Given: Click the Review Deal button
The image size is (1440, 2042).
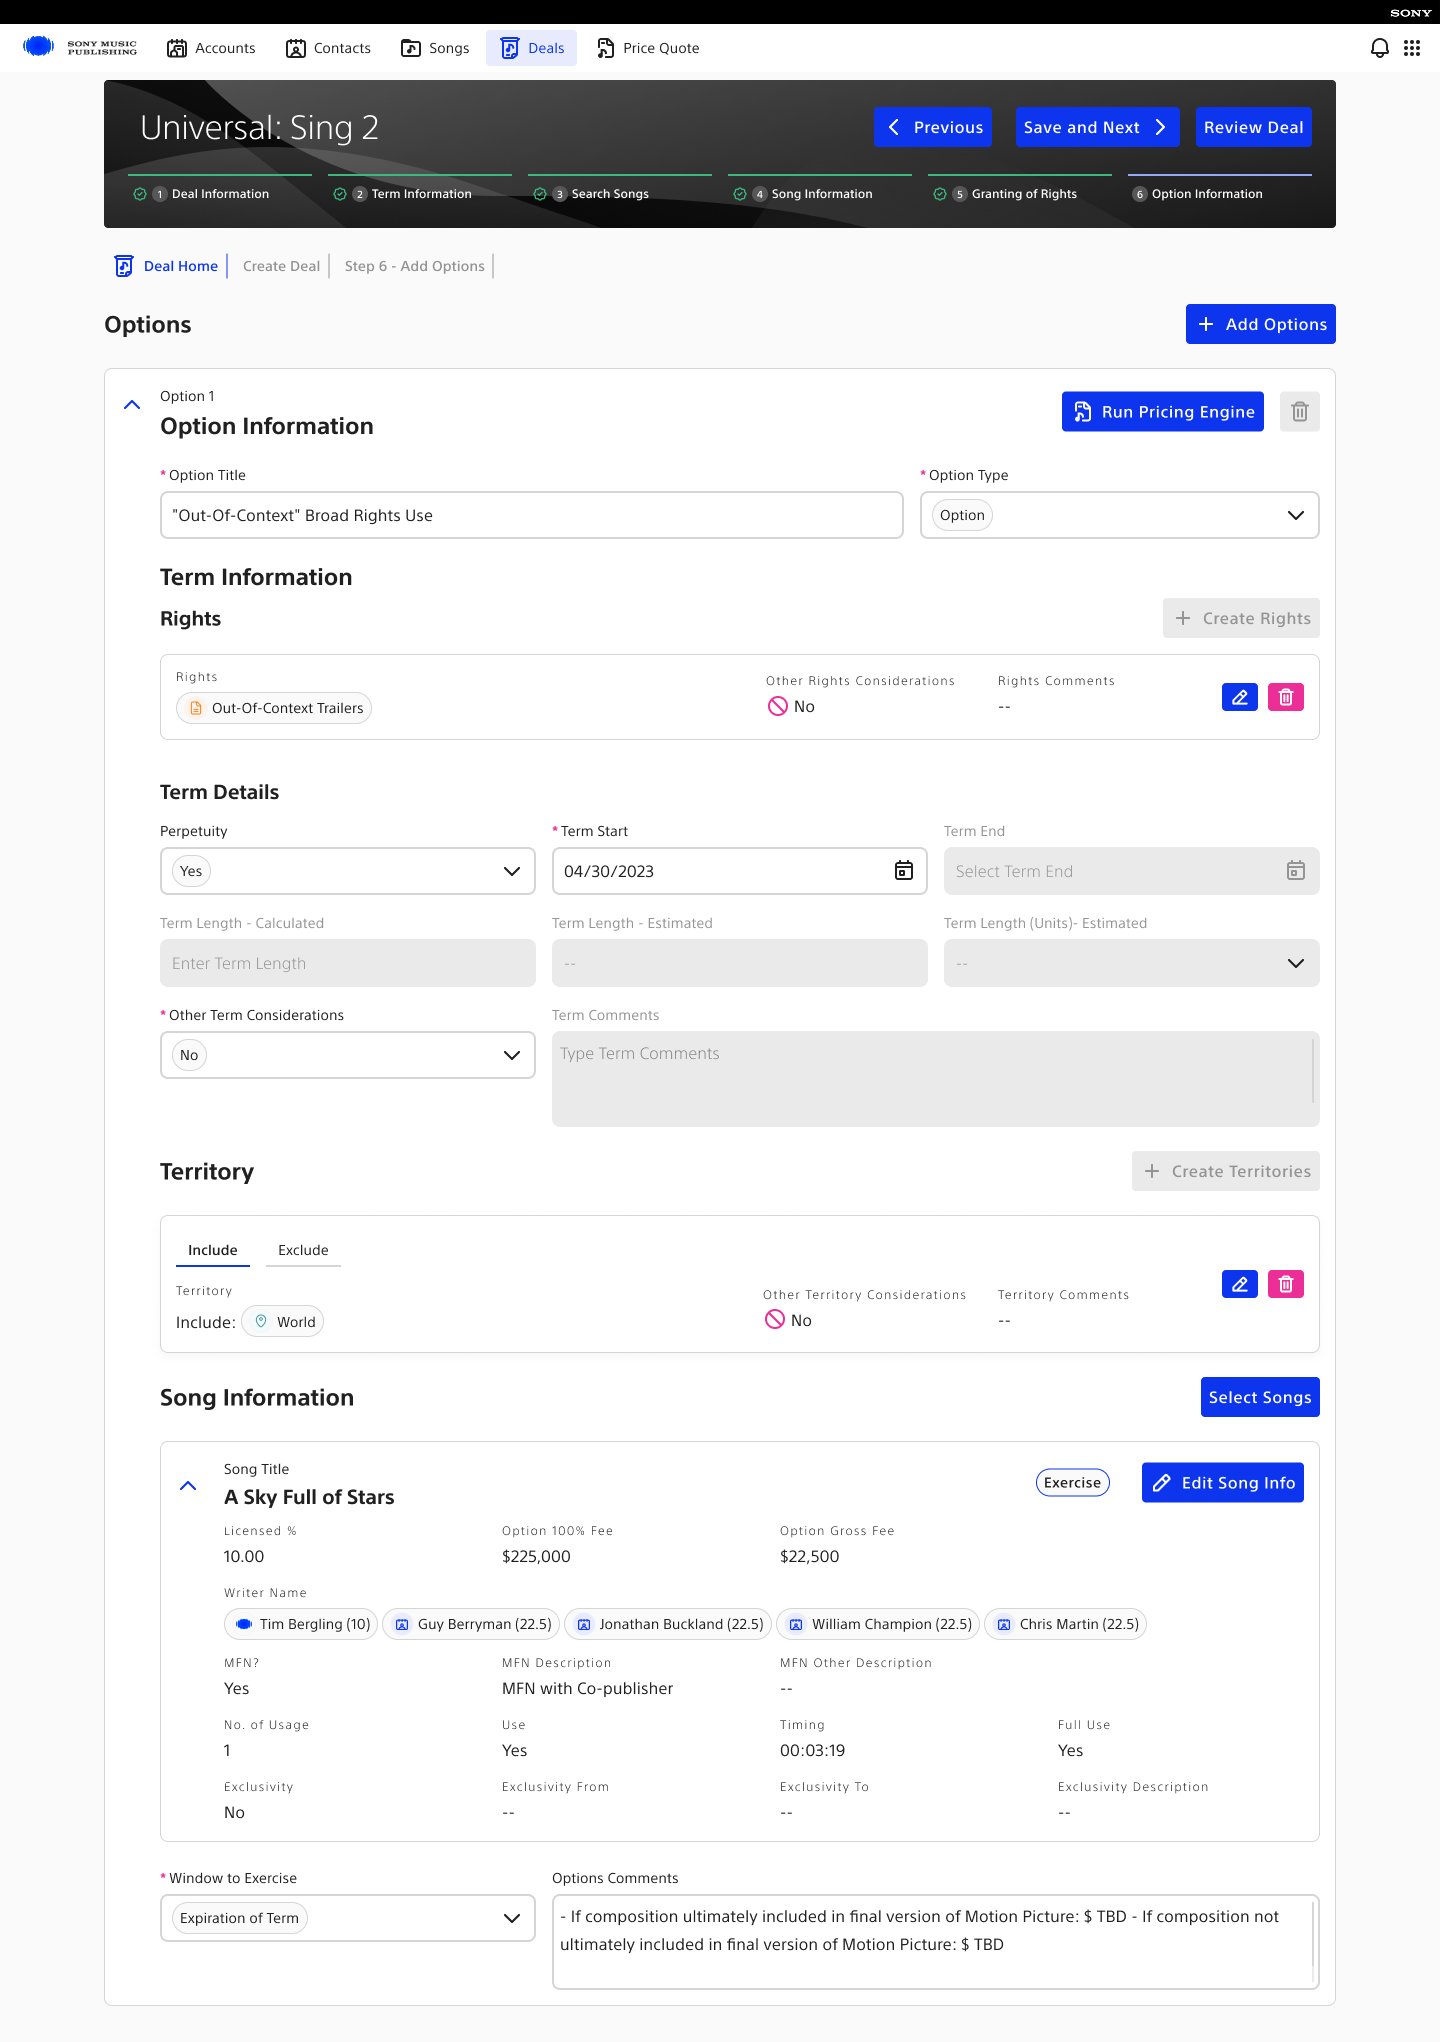Looking at the screenshot, I should [x=1254, y=127].
